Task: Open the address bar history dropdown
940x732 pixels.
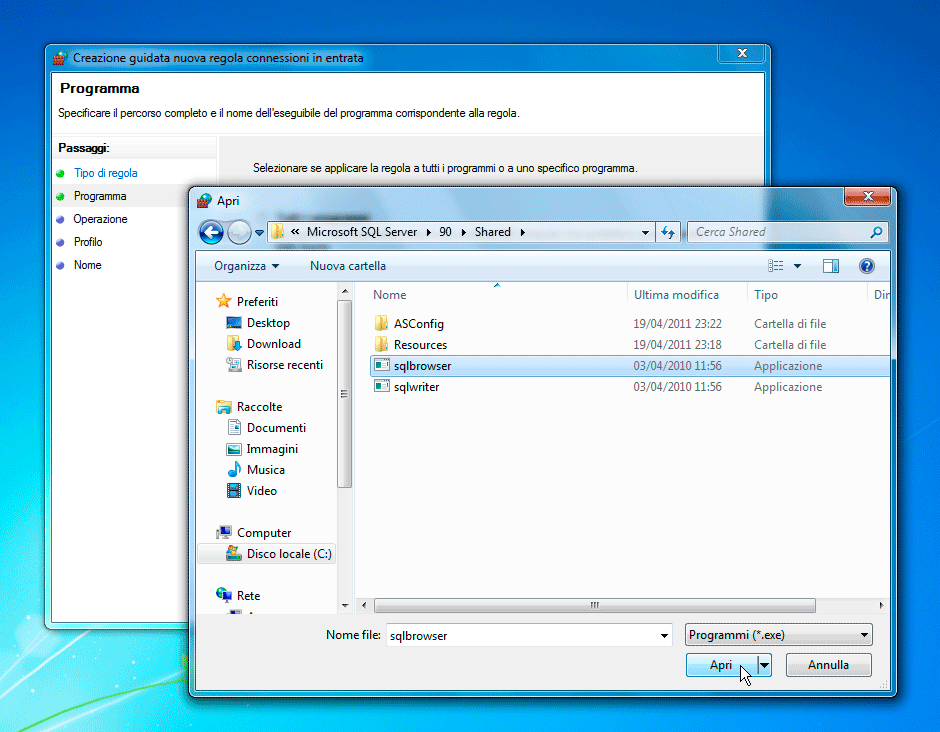Action: pos(645,233)
